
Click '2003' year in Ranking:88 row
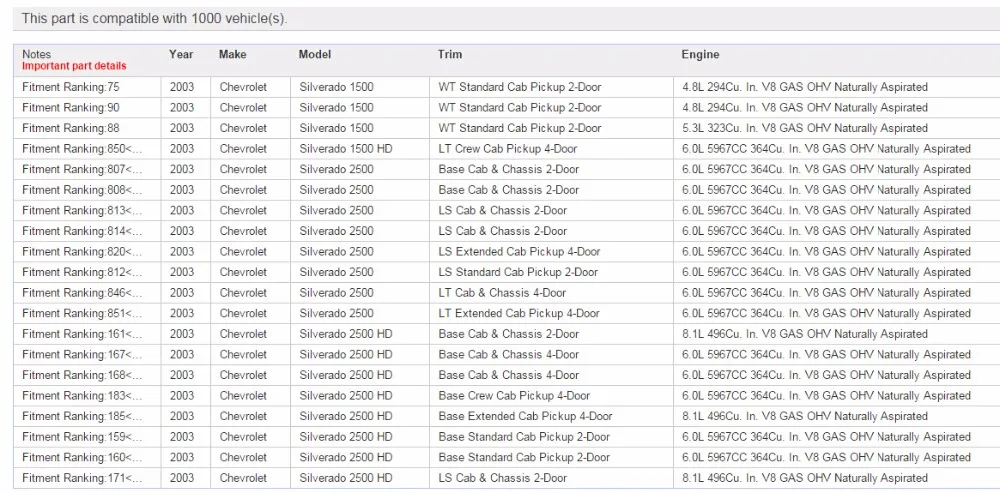tap(186, 128)
